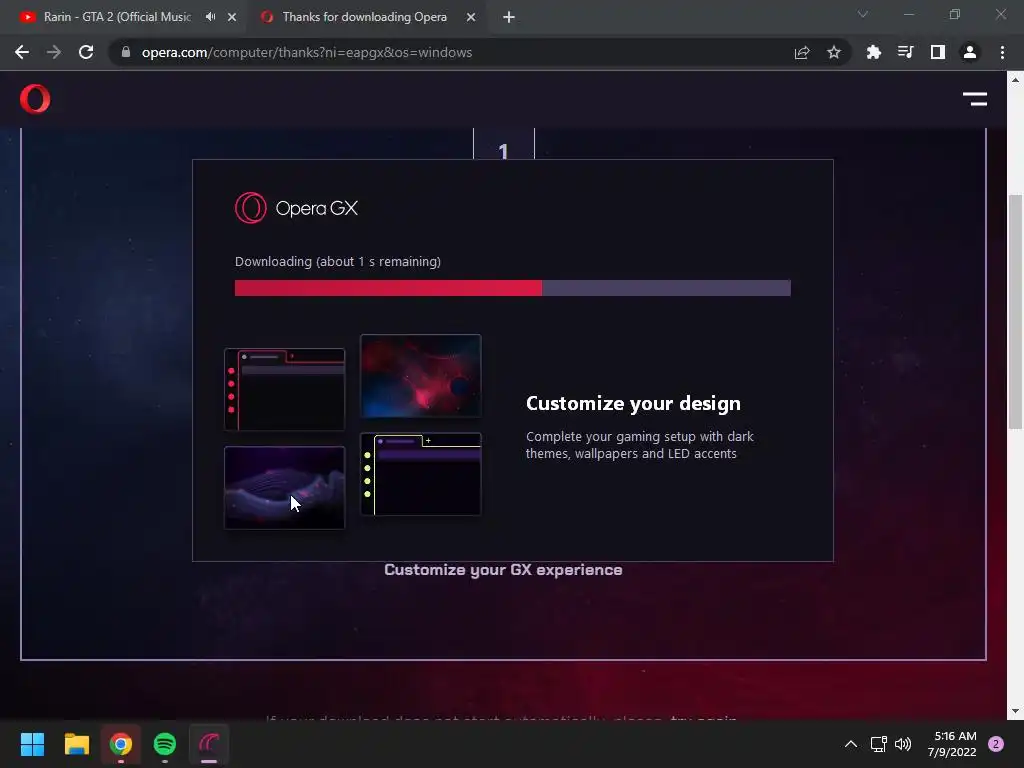Click the Downloading about 1 s remaining text
The width and height of the screenshot is (1024, 768).
[338, 261]
